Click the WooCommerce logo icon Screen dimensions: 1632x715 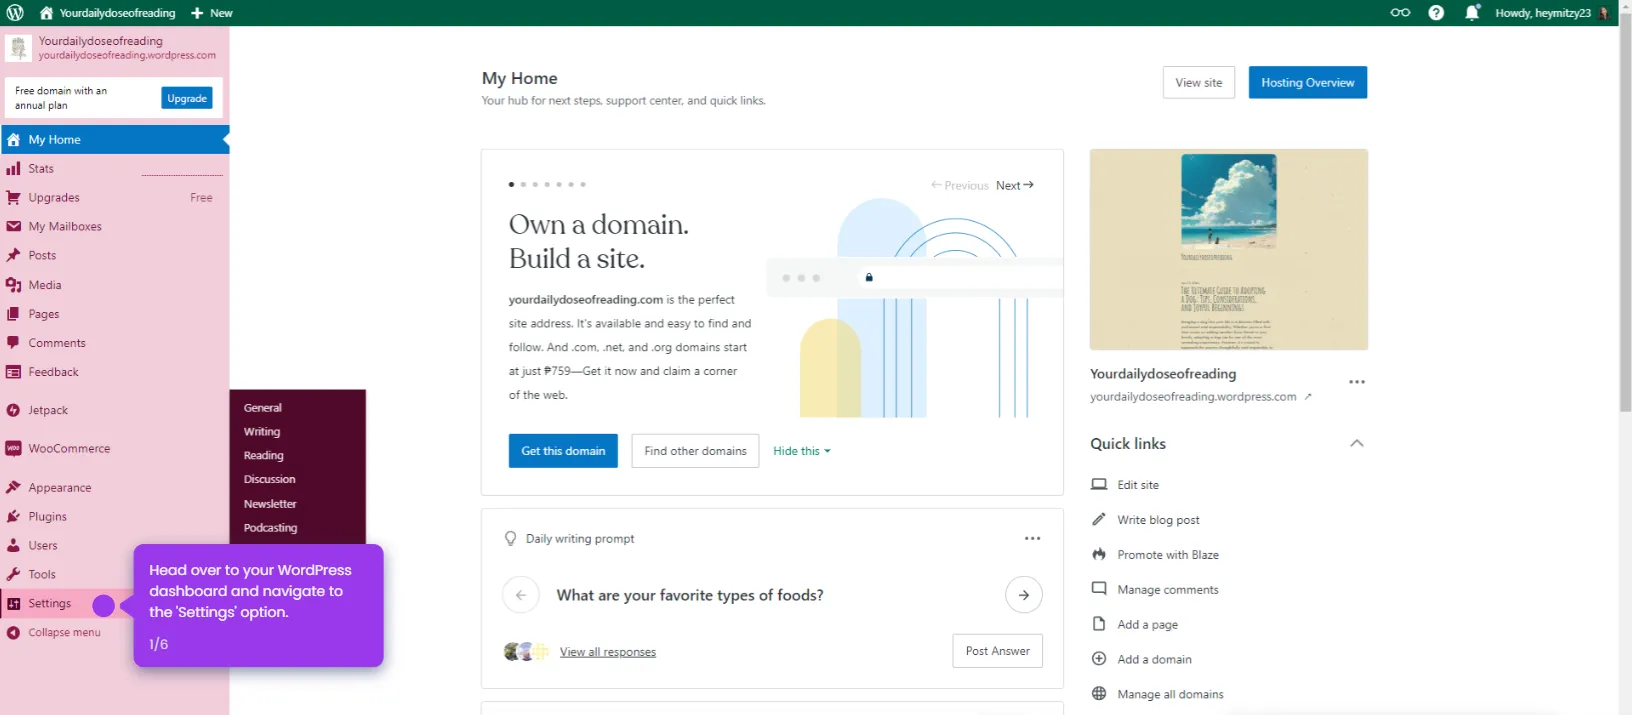(13, 449)
